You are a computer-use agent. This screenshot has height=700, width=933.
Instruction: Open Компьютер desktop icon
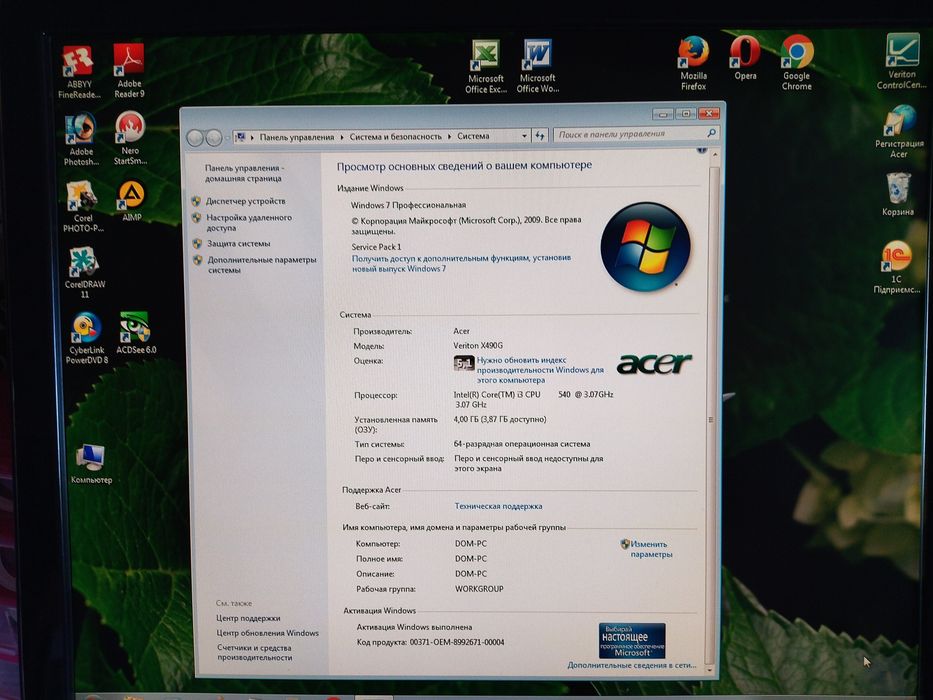click(91, 464)
